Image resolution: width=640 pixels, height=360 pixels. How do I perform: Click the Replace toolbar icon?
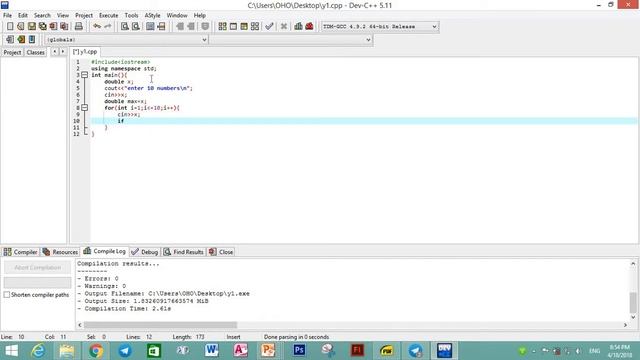click(x=136, y=27)
